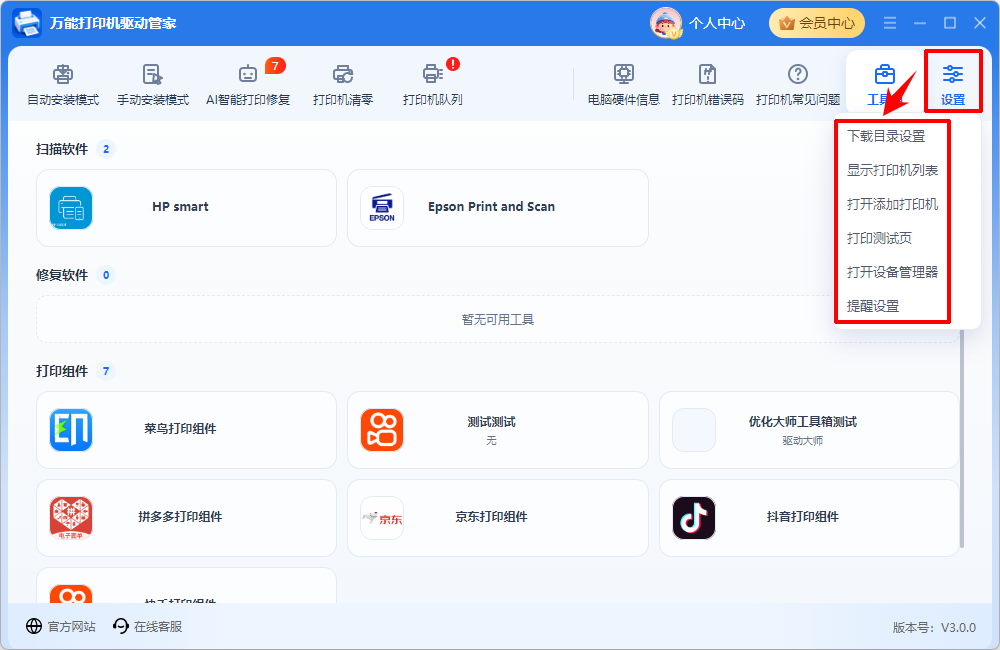Screen dimensions: 1000x650
Task: Open 打印机常见问题 (printer FAQ)
Action: coord(798,84)
